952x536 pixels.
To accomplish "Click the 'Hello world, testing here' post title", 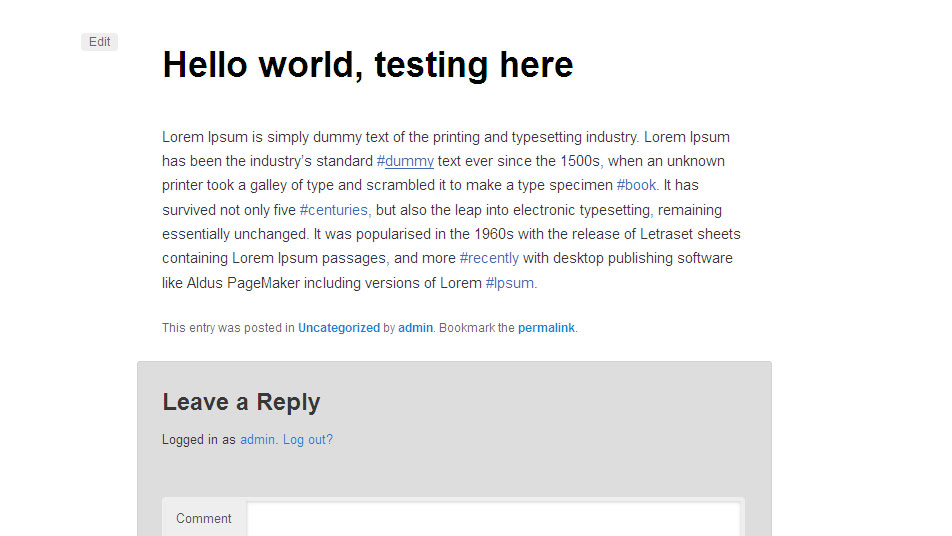I will point(367,65).
